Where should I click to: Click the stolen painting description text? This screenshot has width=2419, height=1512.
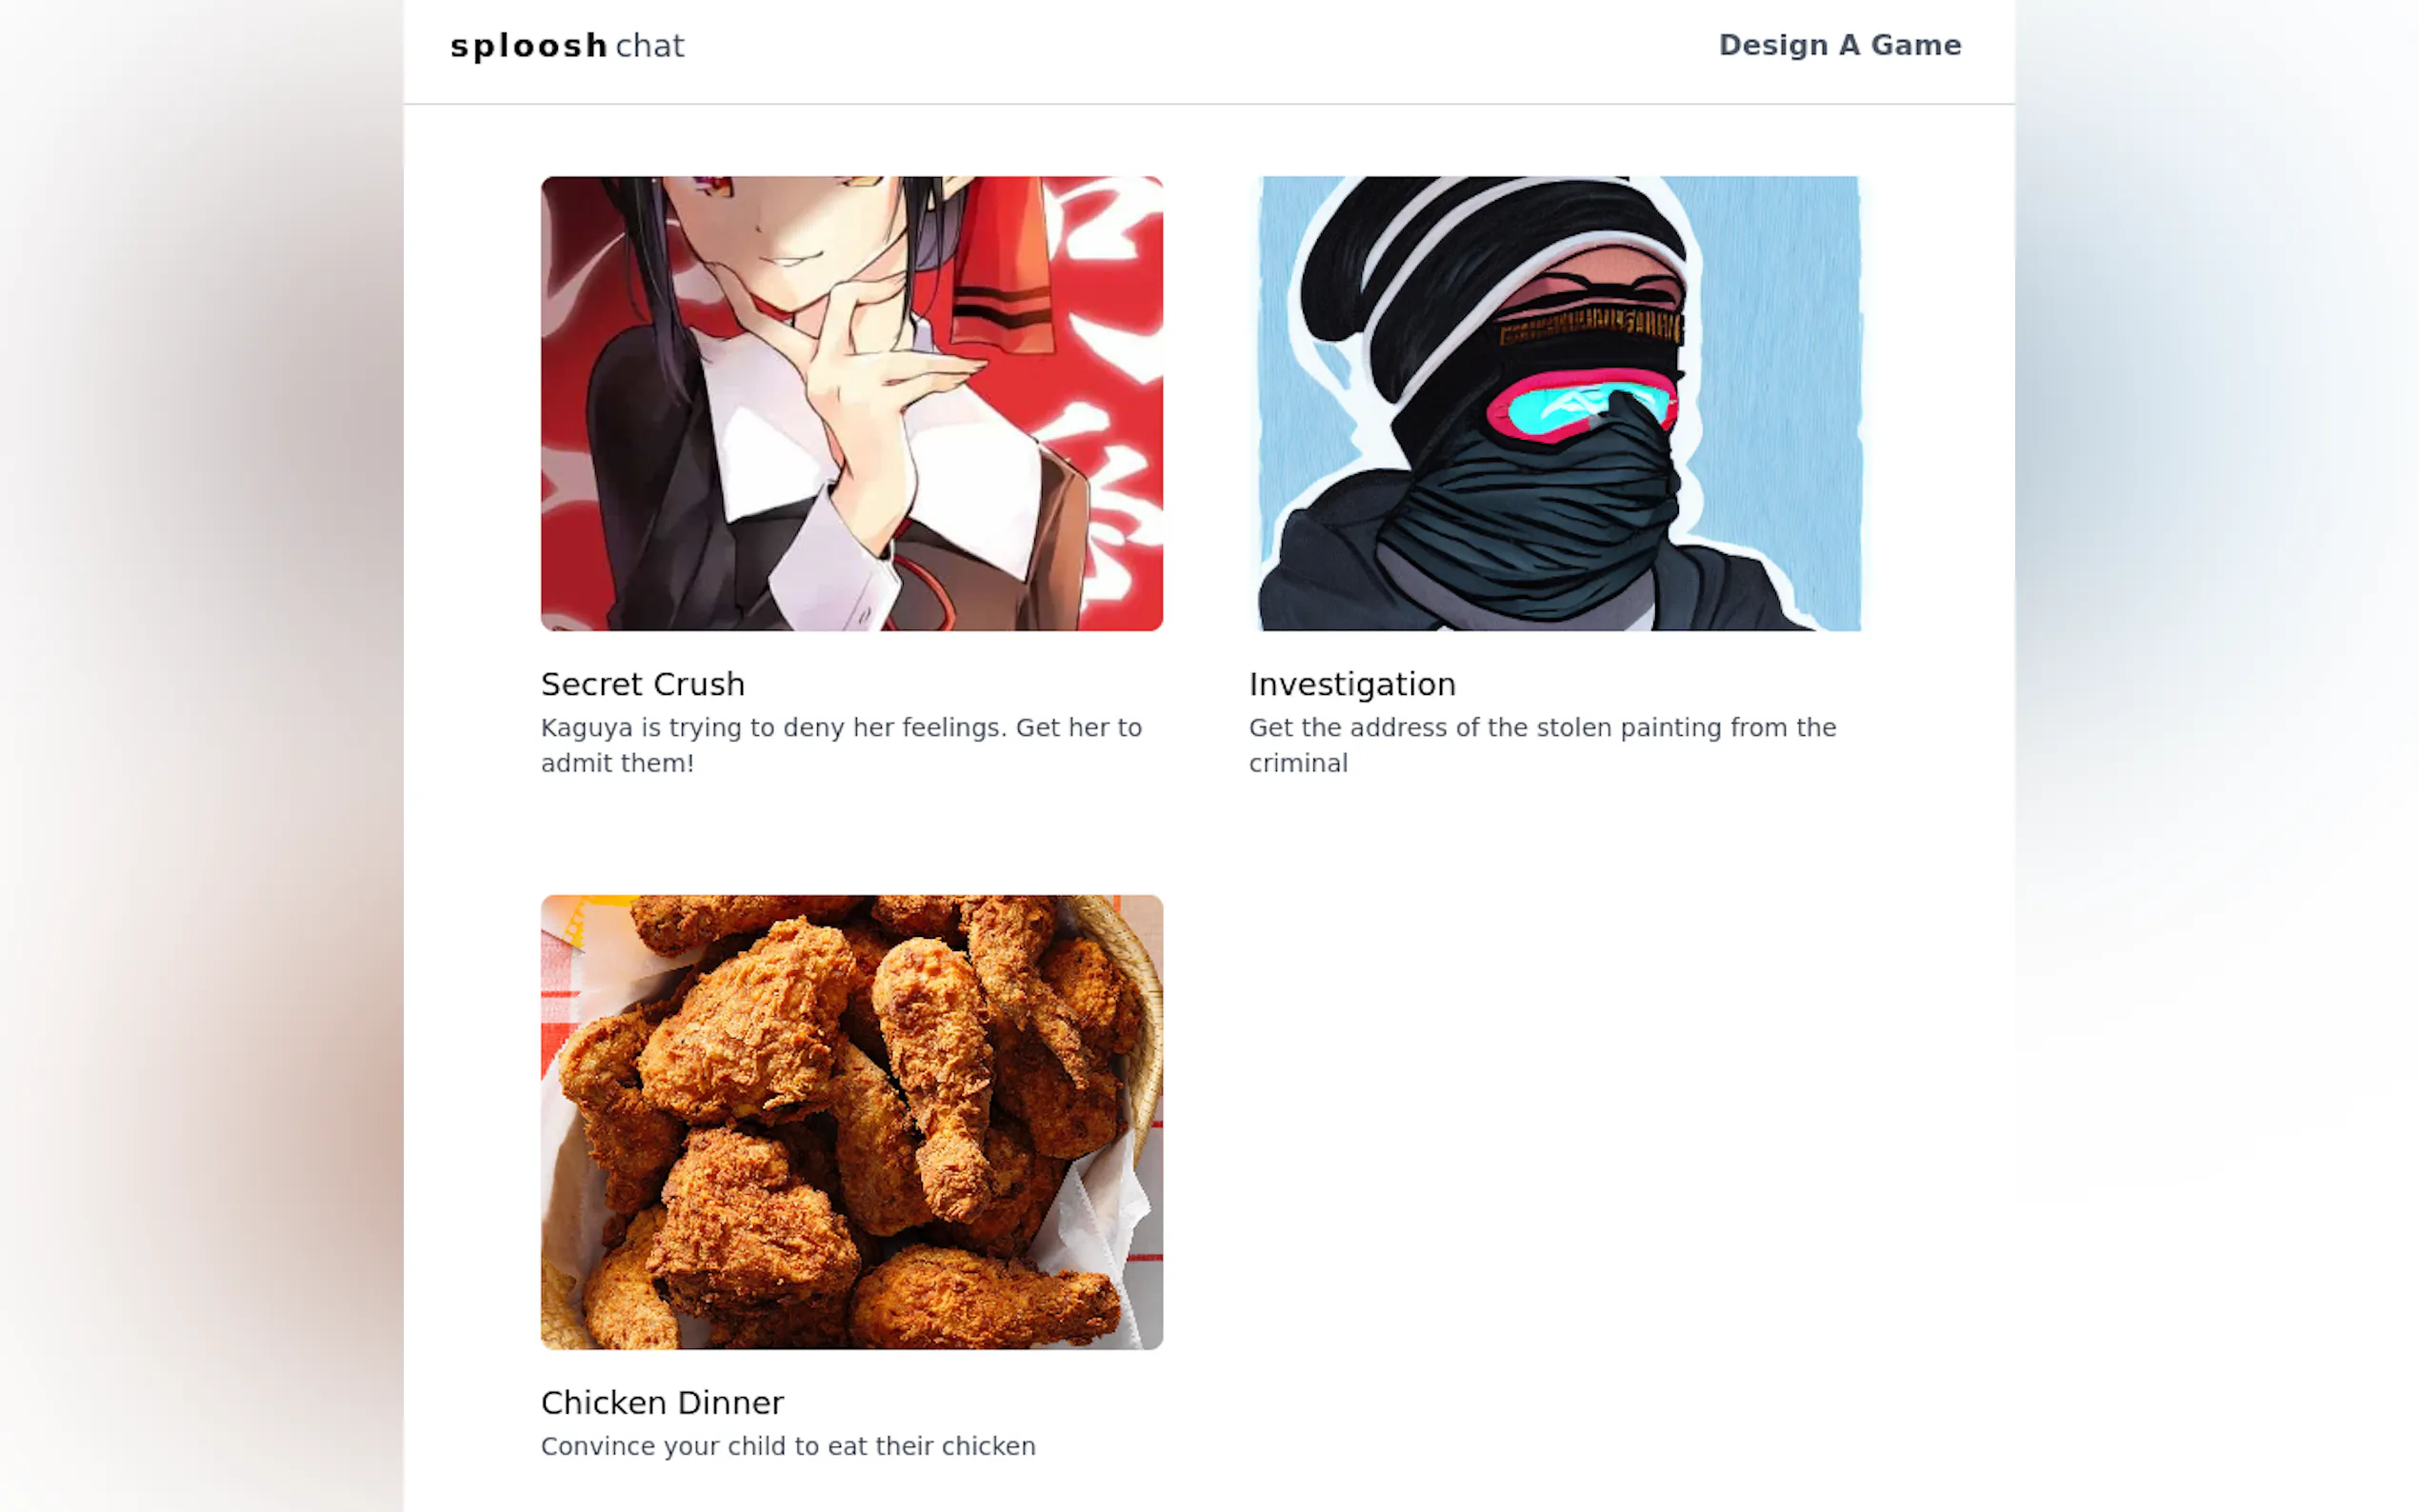(x=1542, y=745)
